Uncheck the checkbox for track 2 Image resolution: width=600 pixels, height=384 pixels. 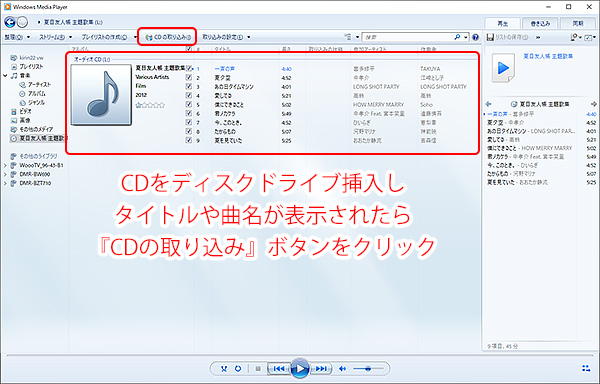pyautogui.click(x=189, y=77)
